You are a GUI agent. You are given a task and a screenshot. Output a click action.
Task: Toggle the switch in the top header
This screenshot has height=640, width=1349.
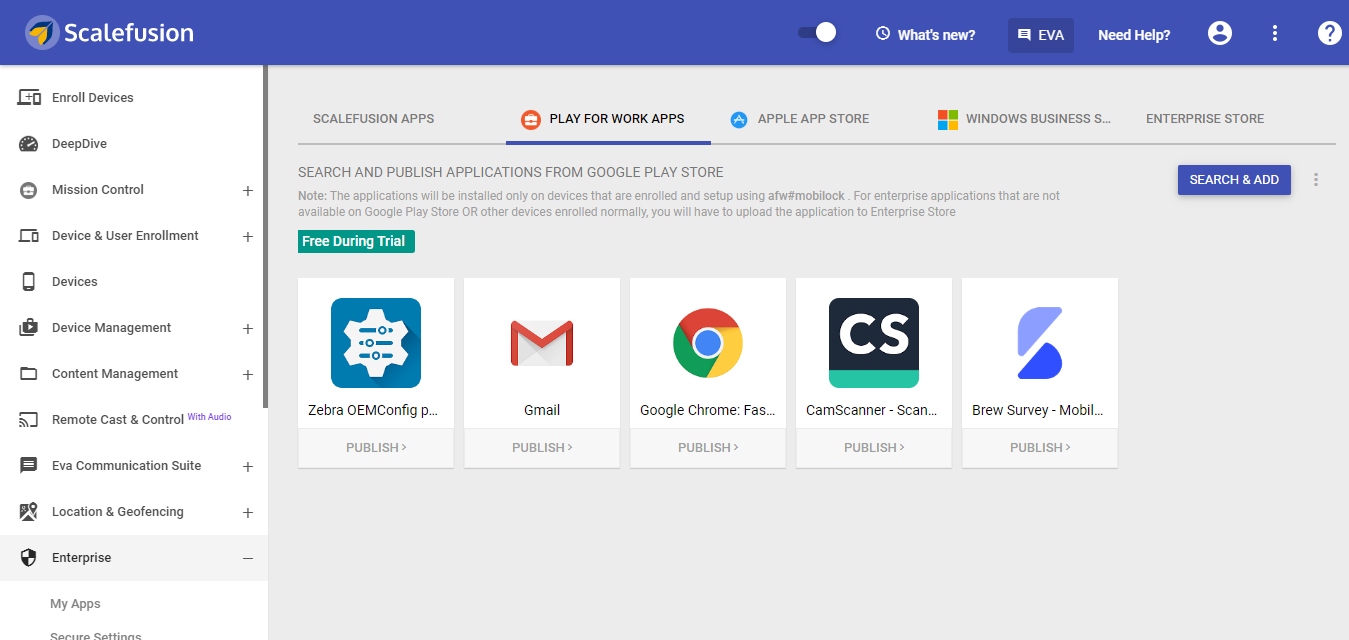(x=817, y=33)
